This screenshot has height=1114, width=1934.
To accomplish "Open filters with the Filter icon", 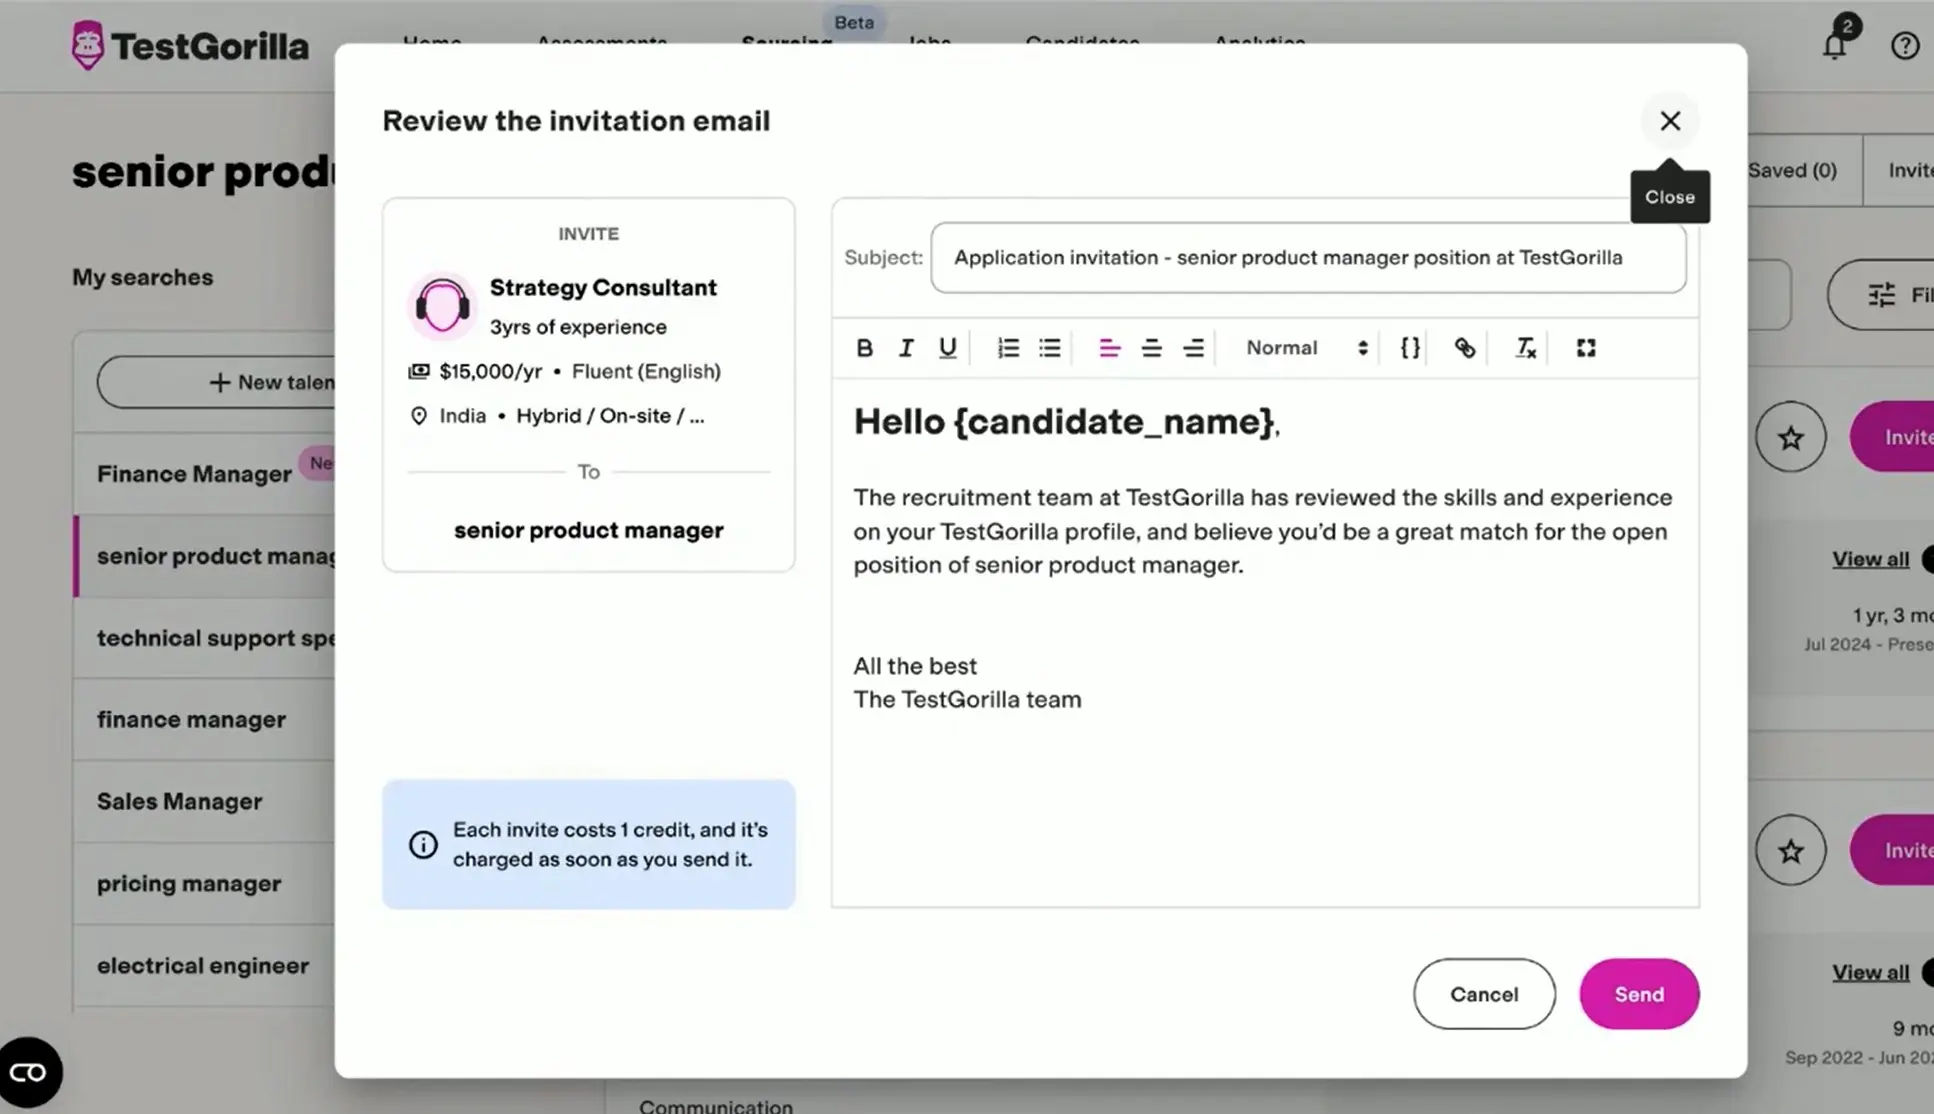I will click(1881, 294).
